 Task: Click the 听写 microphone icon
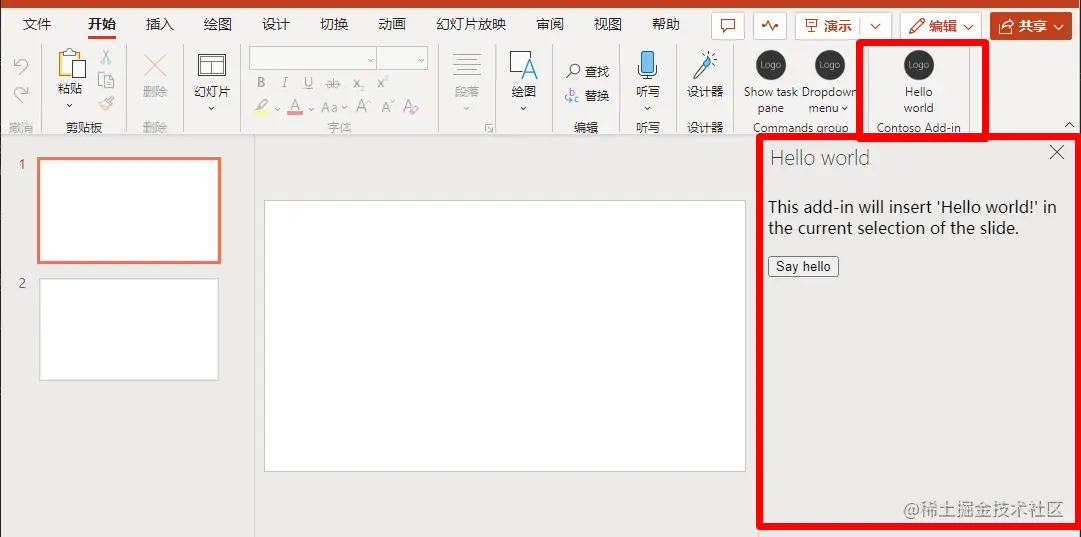point(647,65)
